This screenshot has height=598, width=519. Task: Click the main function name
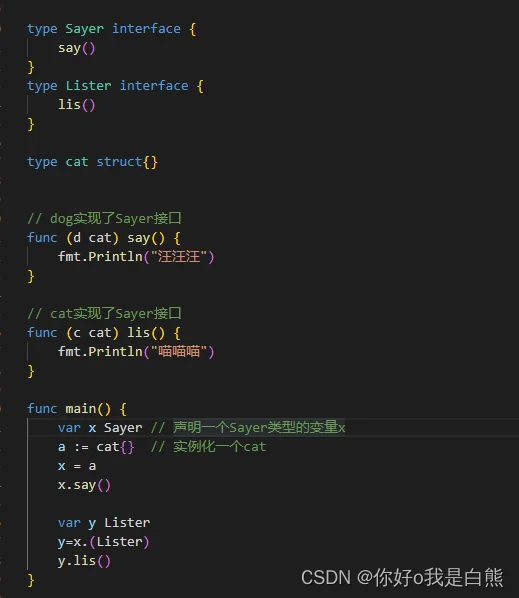(80, 409)
